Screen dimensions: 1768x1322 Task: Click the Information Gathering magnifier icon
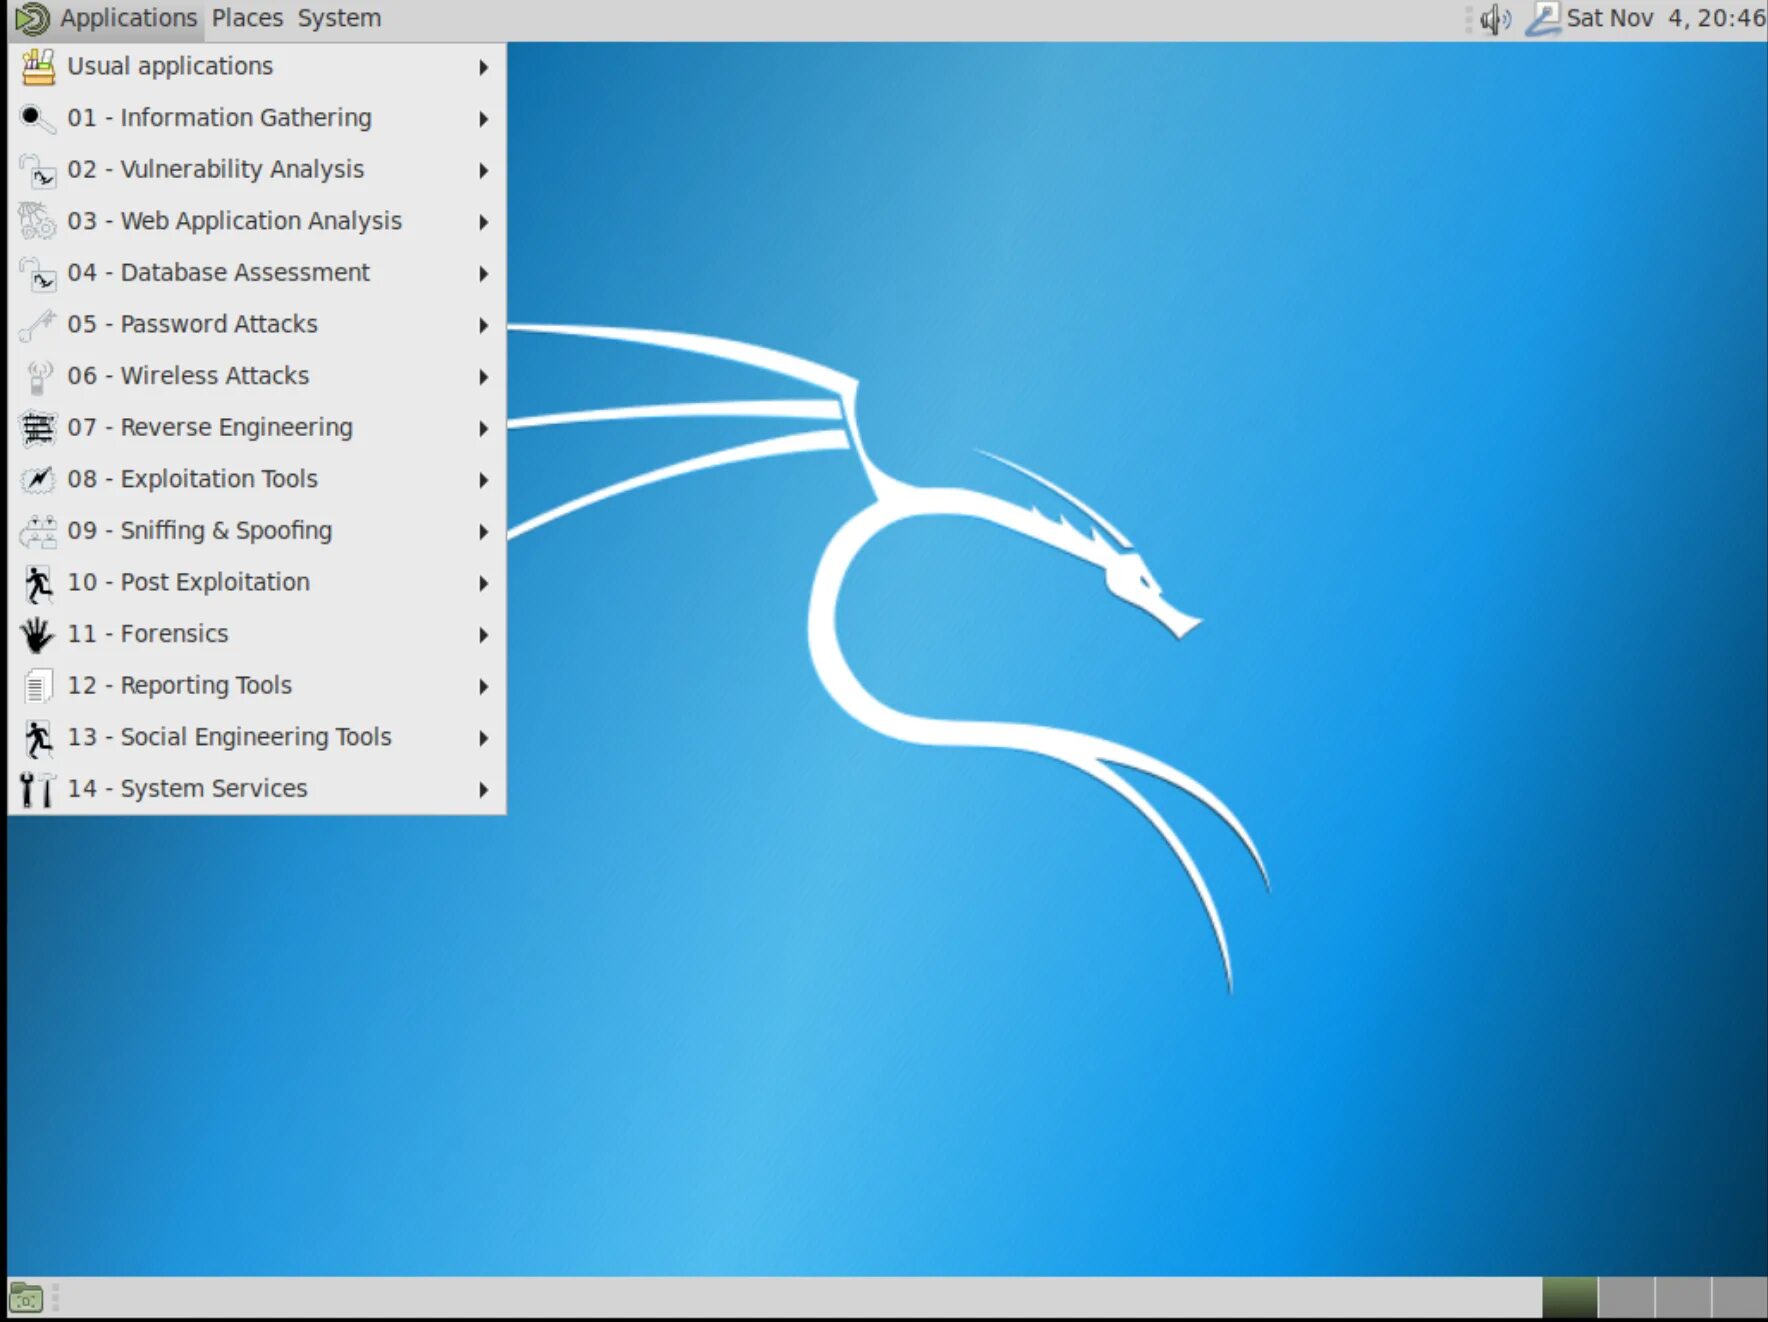point(38,119)
